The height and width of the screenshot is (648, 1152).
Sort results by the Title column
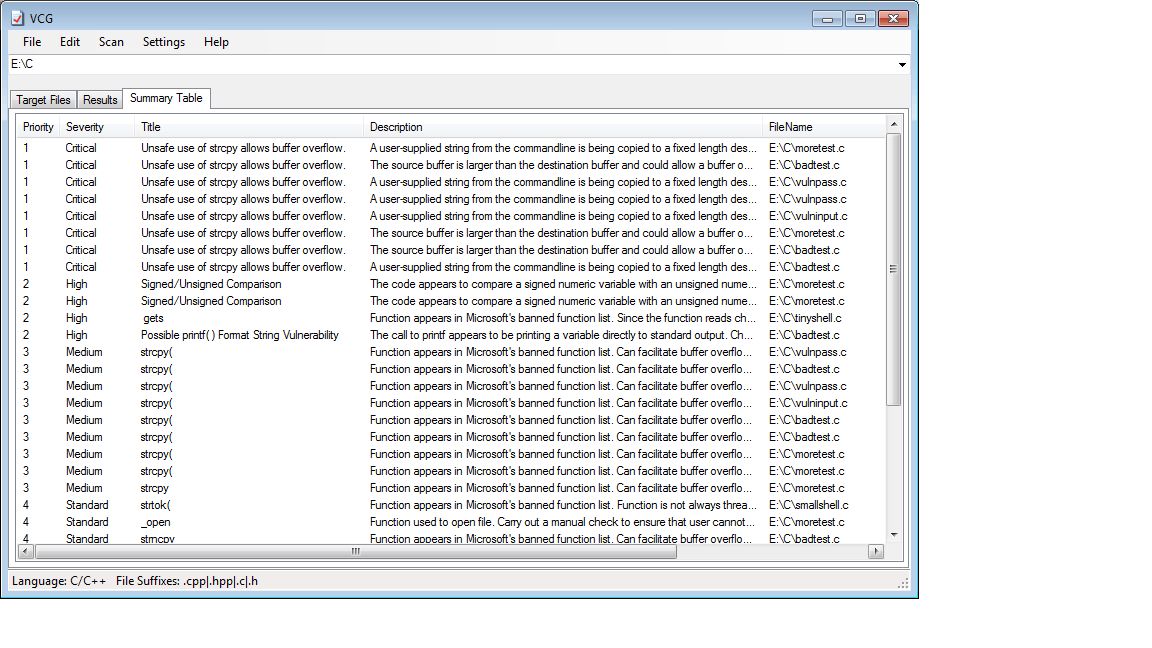(x=152, y=127)
